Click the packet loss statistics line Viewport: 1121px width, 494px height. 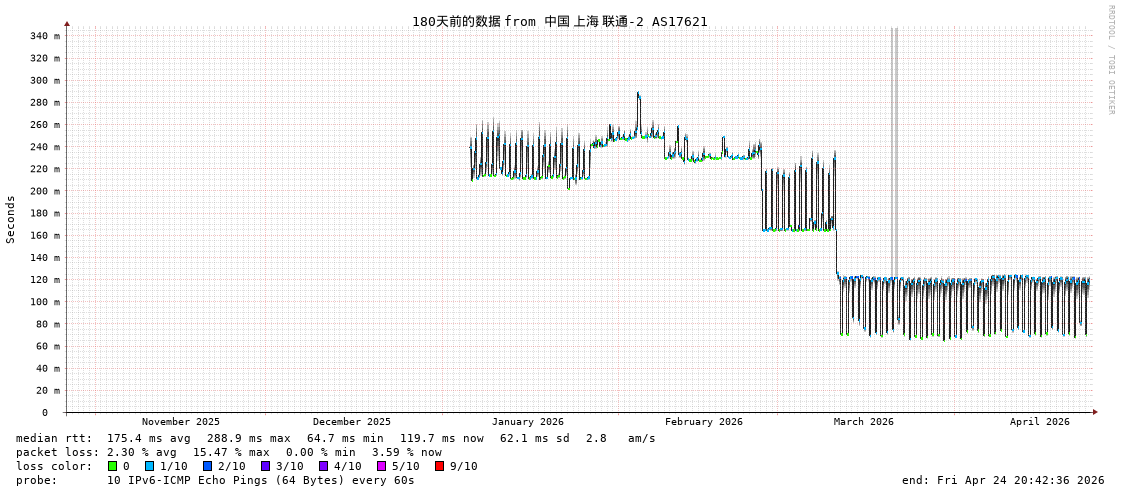click(x=228, y=452)
